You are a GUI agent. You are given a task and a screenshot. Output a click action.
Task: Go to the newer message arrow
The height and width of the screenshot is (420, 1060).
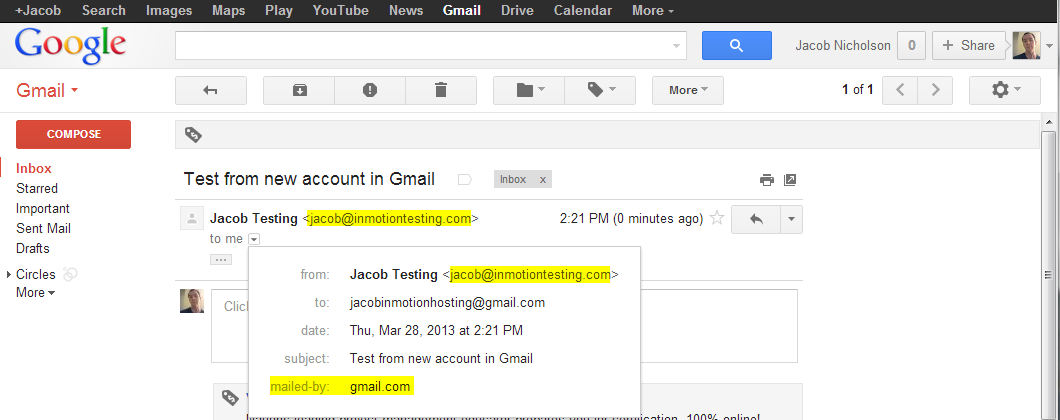pos(900,91)
